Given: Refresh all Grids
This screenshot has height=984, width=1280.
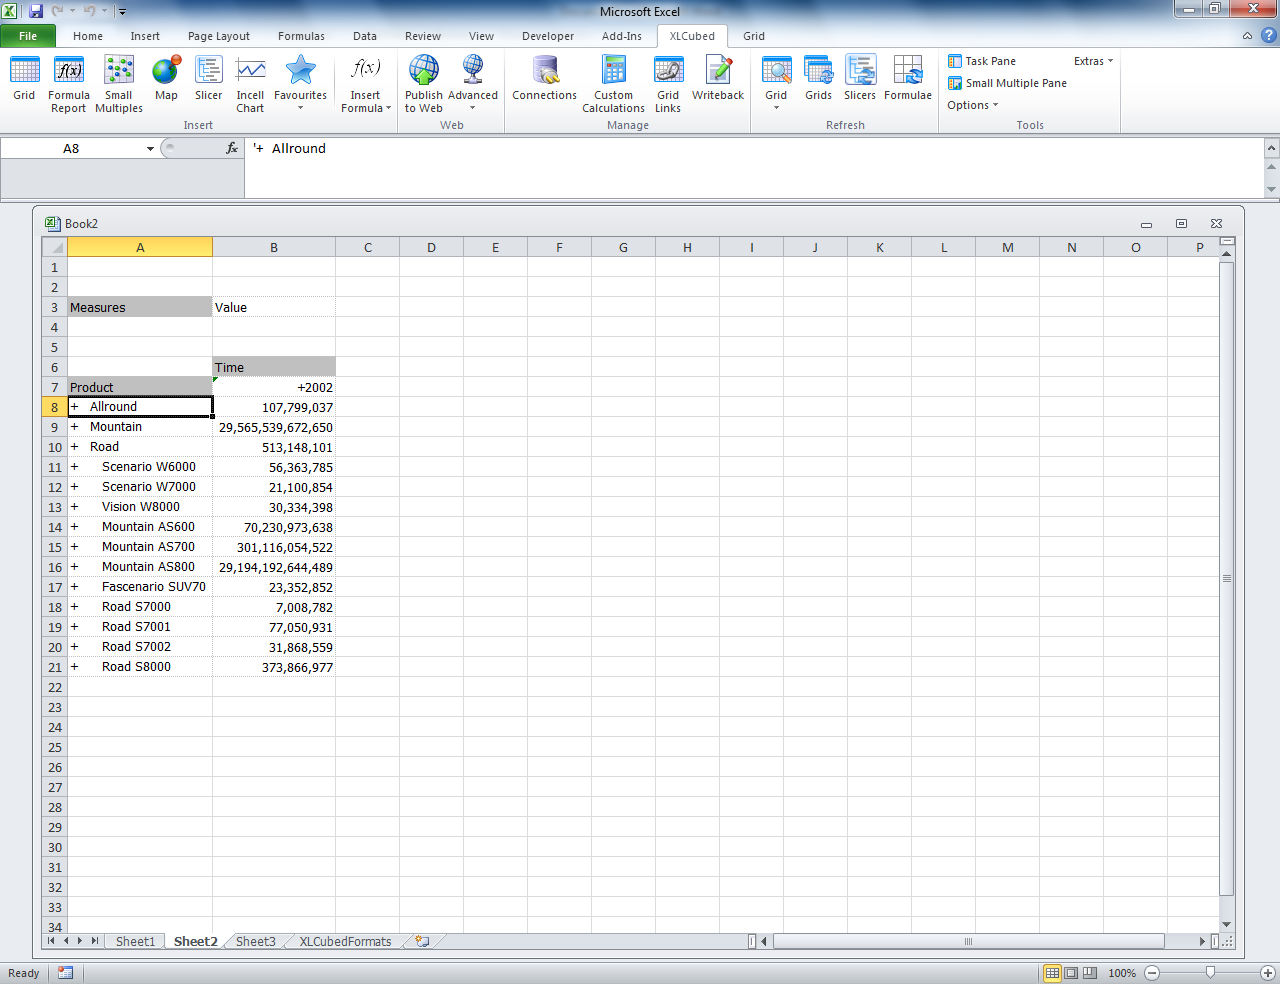Looking at the screenshot, I should [818, 79].
